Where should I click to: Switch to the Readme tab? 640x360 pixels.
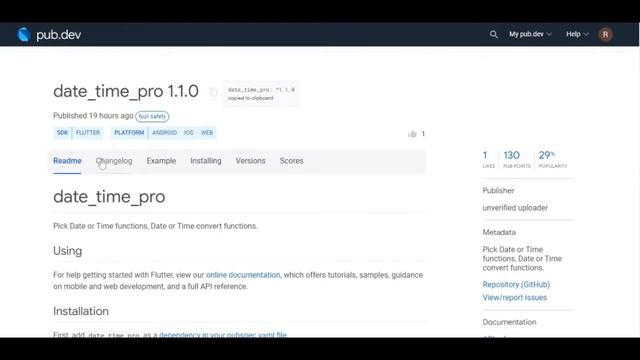(67, 161)
